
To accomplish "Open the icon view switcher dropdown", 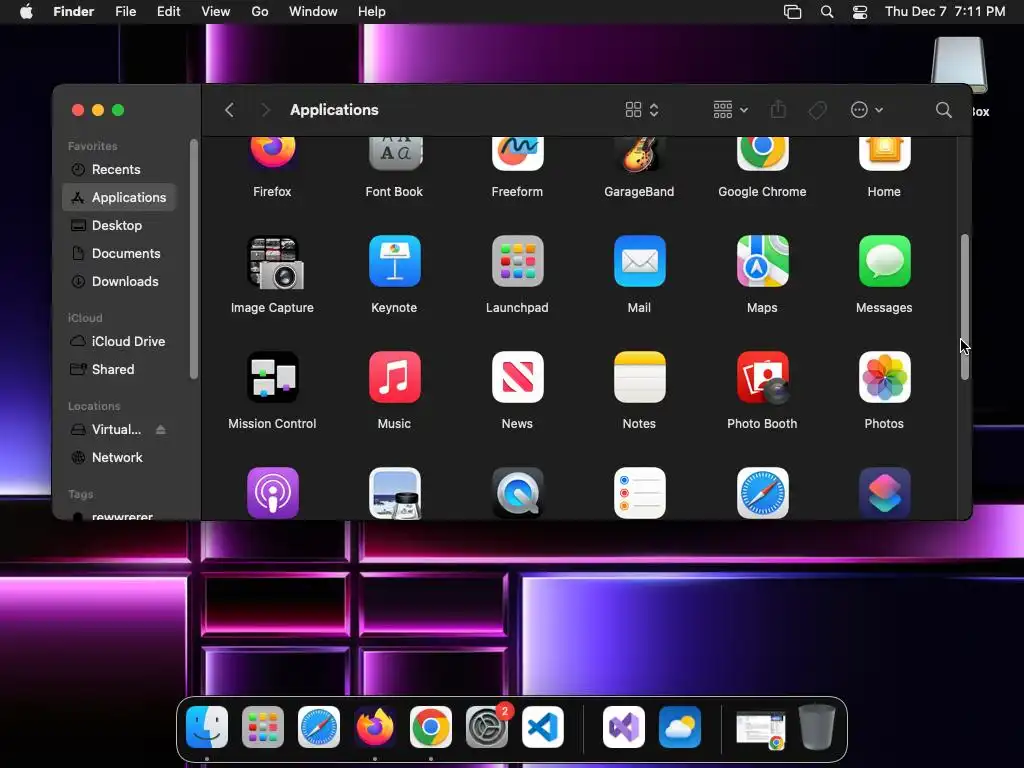I will (x=642, y=110).
